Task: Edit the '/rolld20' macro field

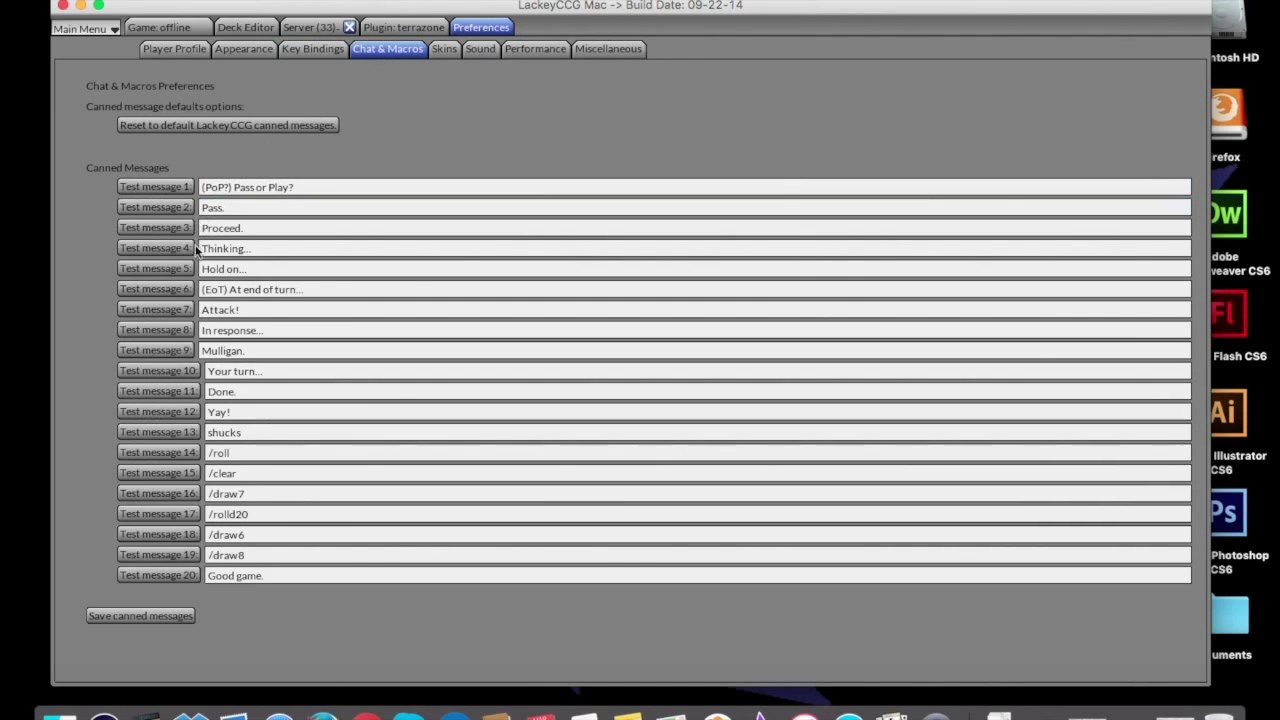Action: pyautogui.click(x=697, y=514)
